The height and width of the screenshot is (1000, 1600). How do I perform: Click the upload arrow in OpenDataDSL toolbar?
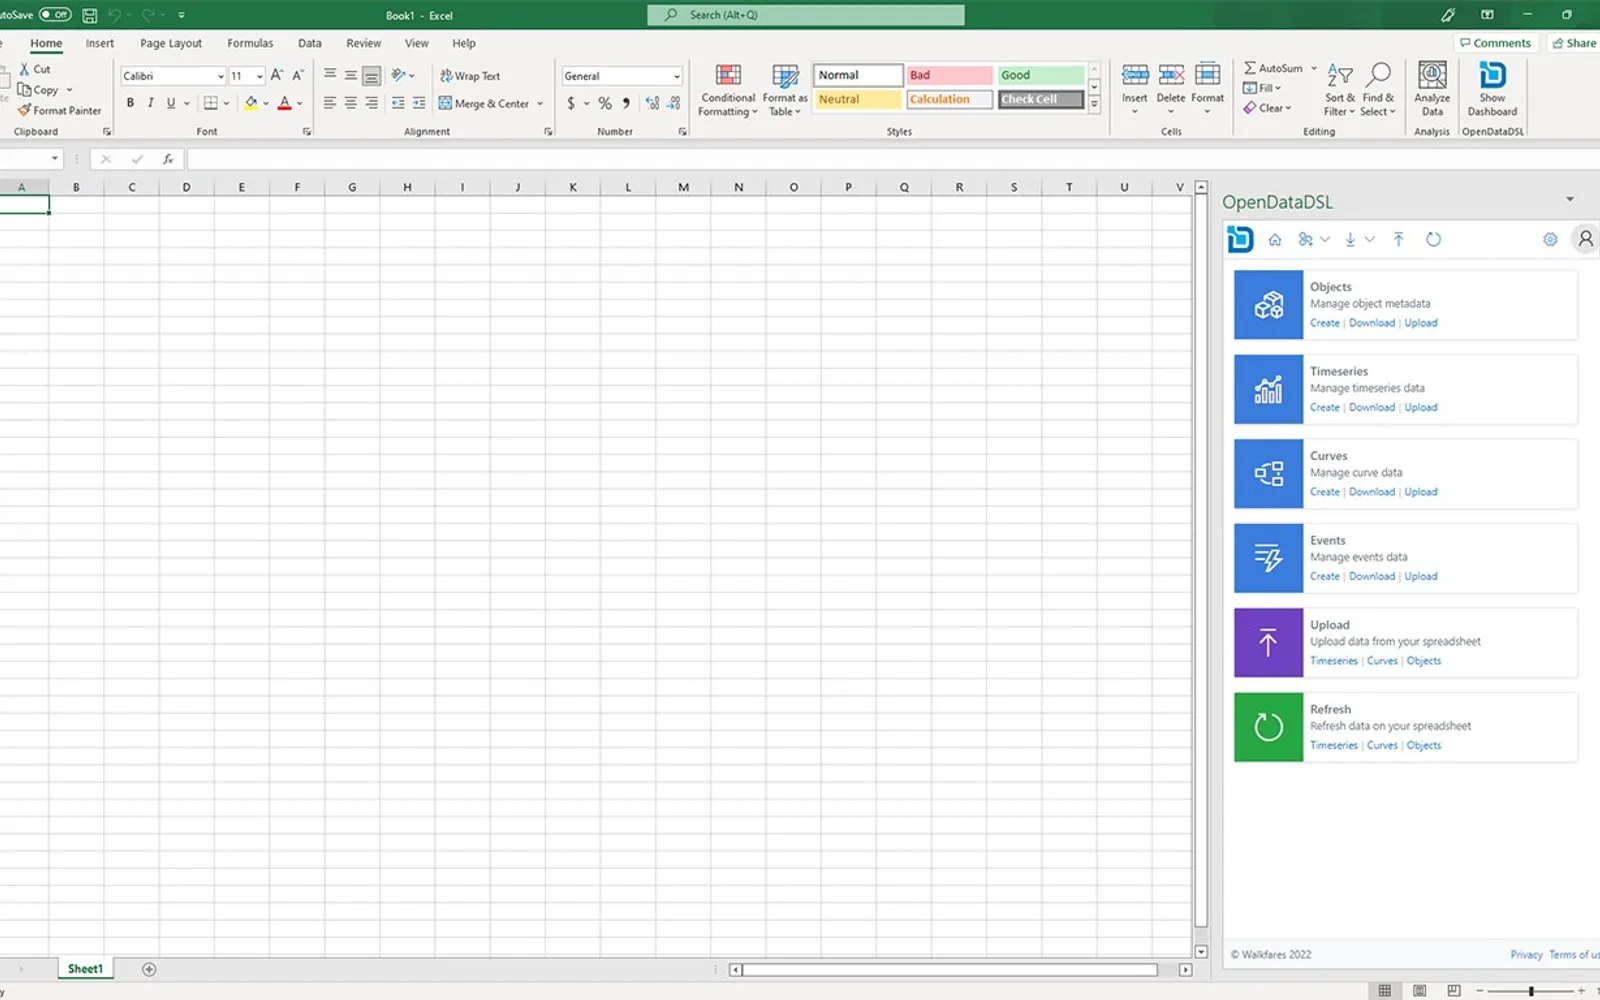[x=1399, y=240]
